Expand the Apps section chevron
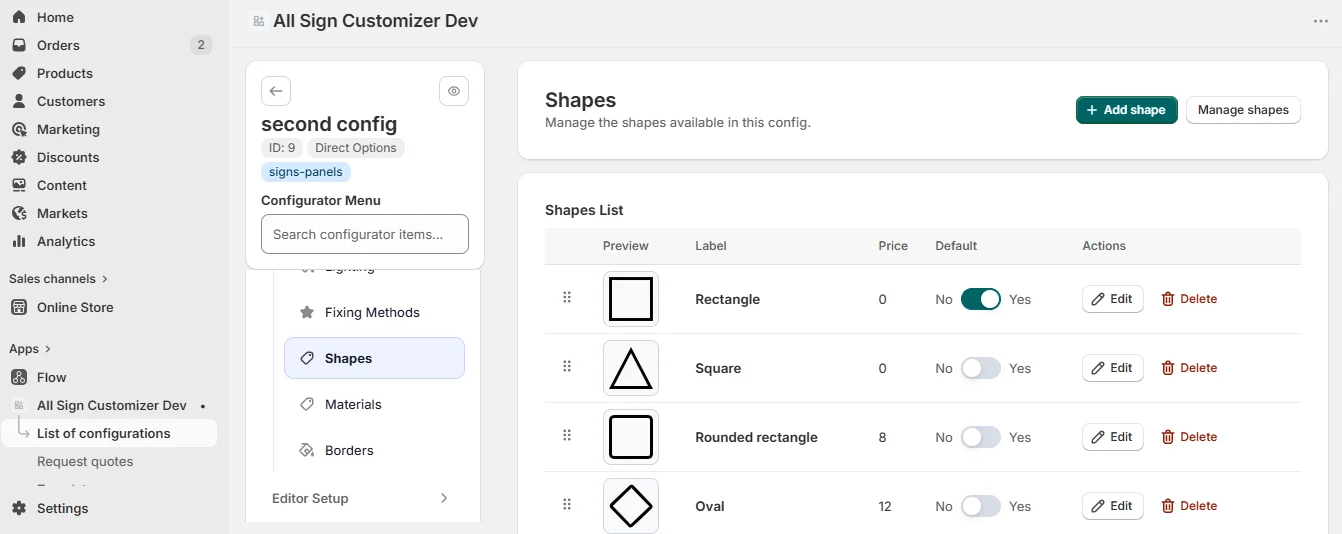Viewport: 1342px width, 534px height. point(47,349)
